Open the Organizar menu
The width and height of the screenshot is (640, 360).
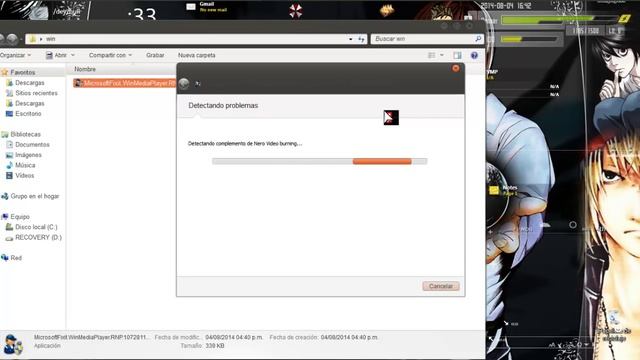(15, 55)
